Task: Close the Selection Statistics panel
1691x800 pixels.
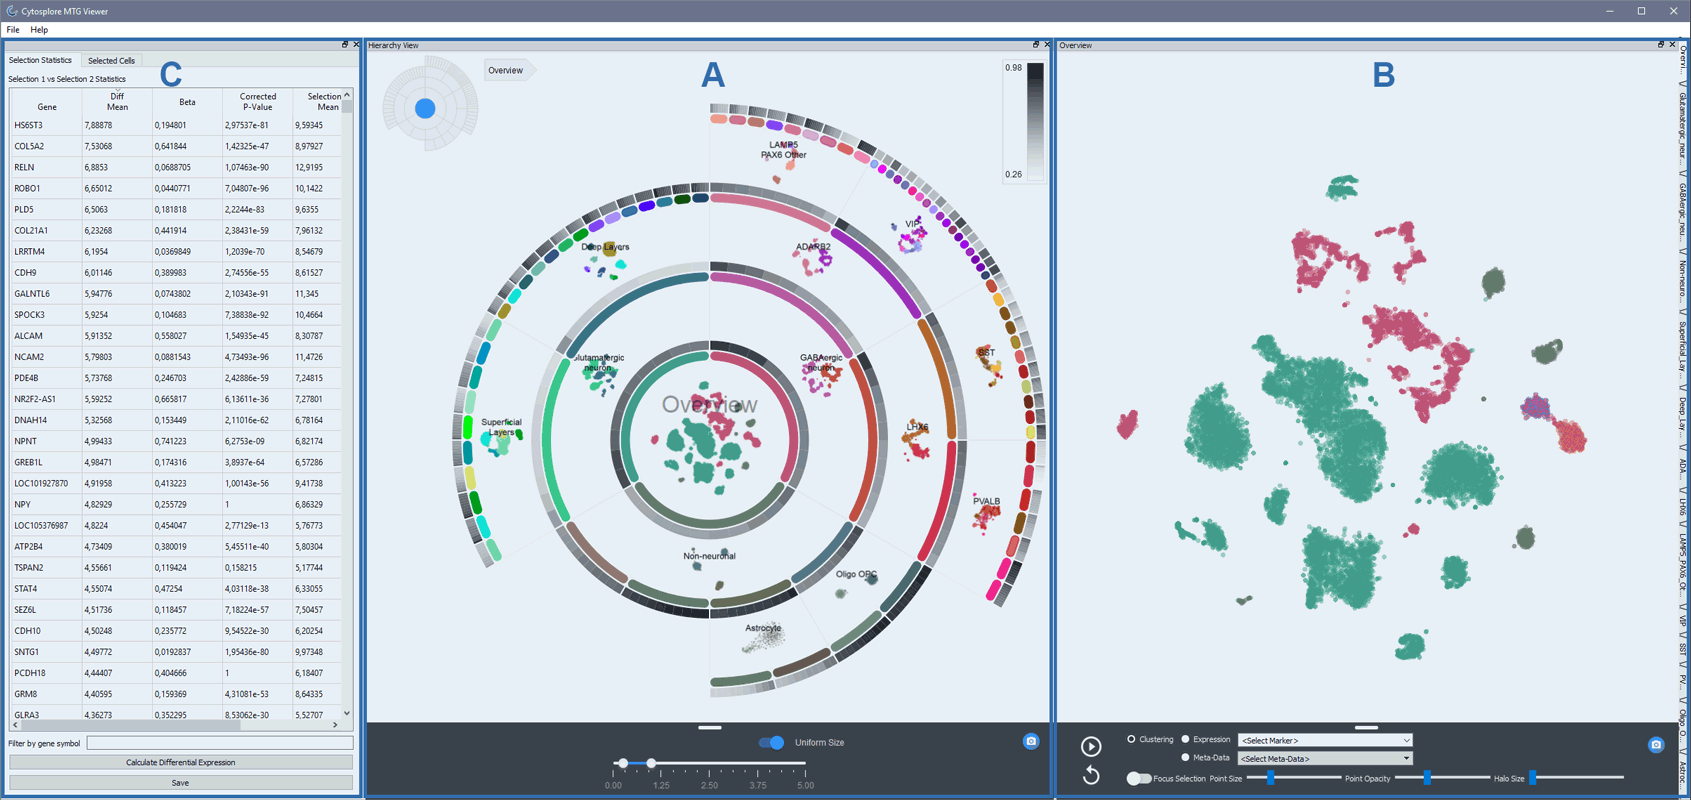Action: pos(356,45)
